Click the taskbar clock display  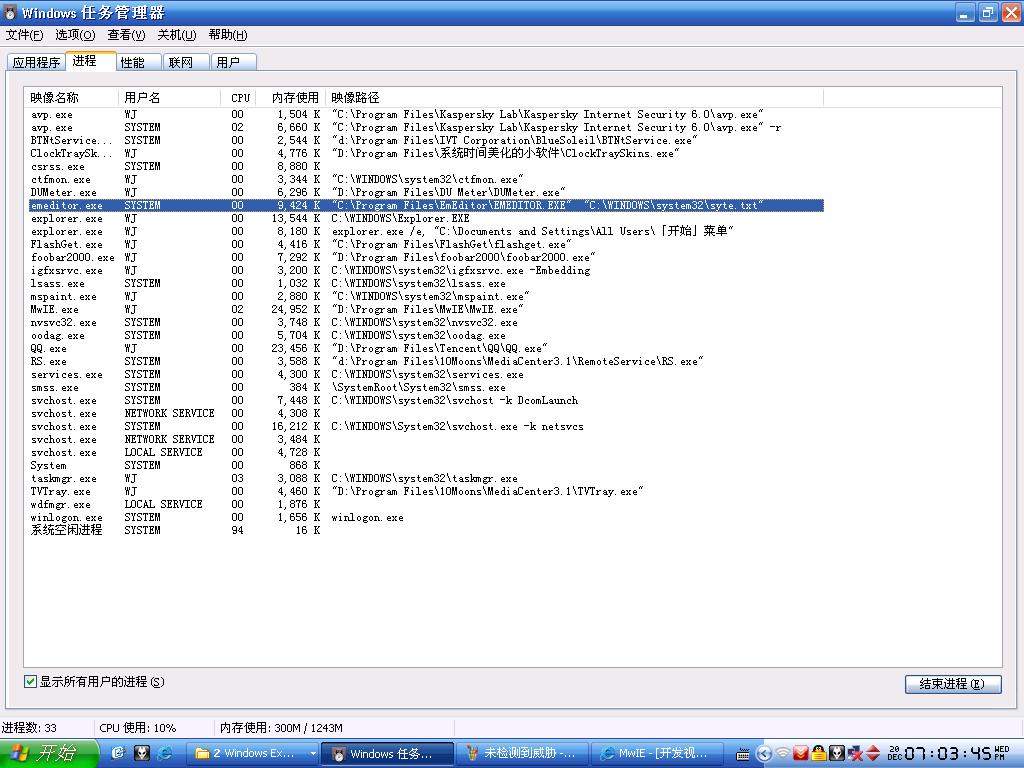[948, 754]
